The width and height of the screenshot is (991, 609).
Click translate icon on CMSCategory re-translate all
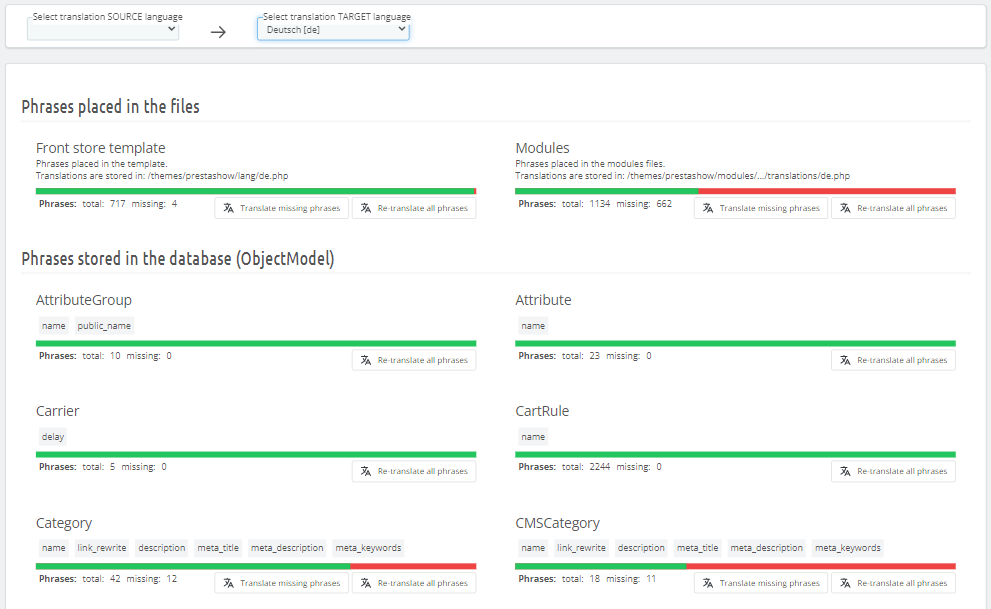click(x=845, y=583)
